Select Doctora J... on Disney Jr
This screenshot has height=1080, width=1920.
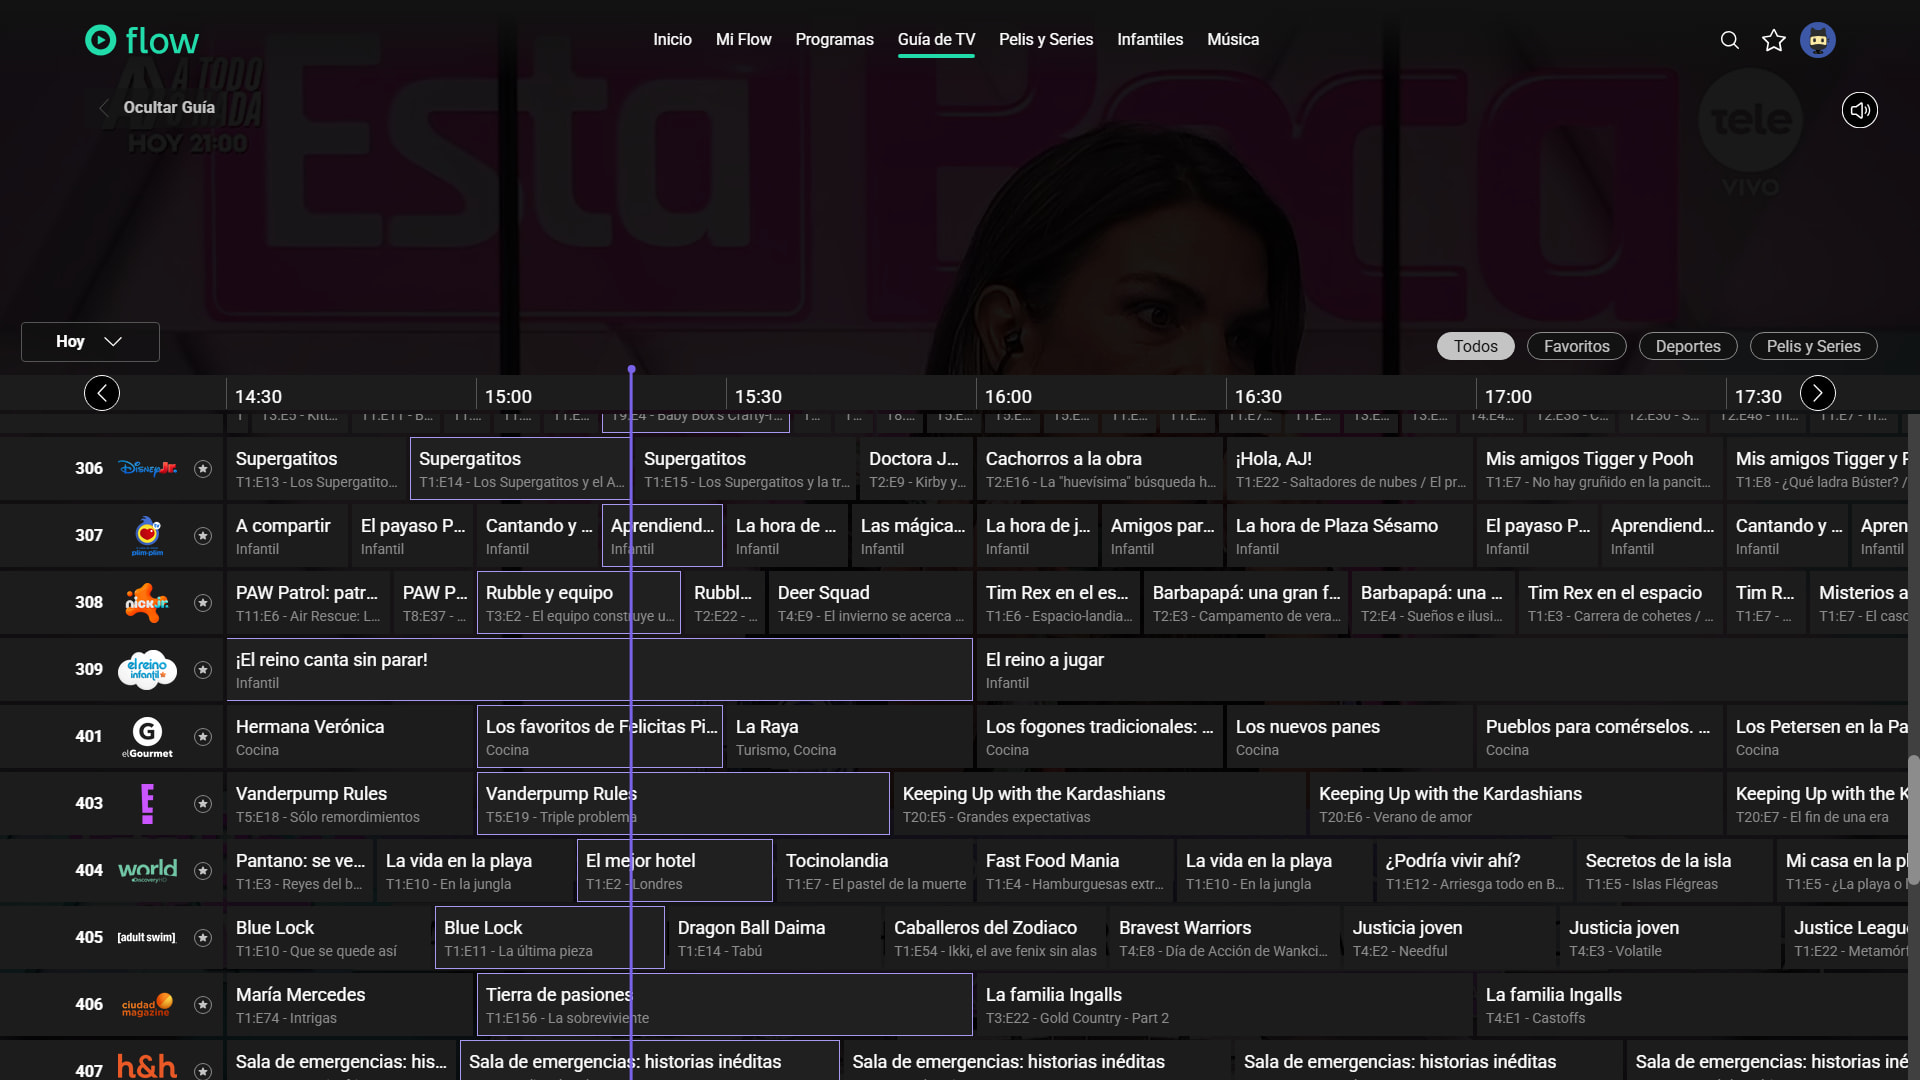coord(917,469)
